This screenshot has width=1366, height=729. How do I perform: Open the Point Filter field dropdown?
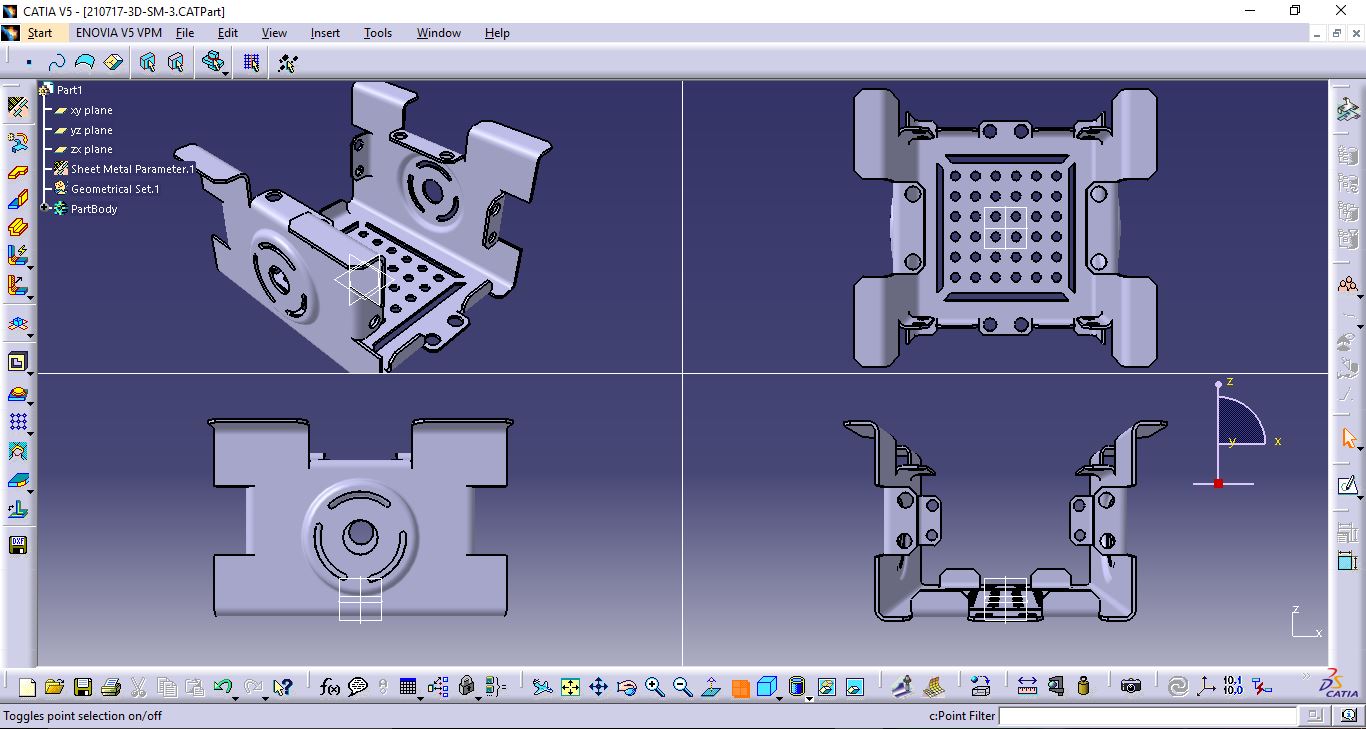click(x=1313, y=716)
